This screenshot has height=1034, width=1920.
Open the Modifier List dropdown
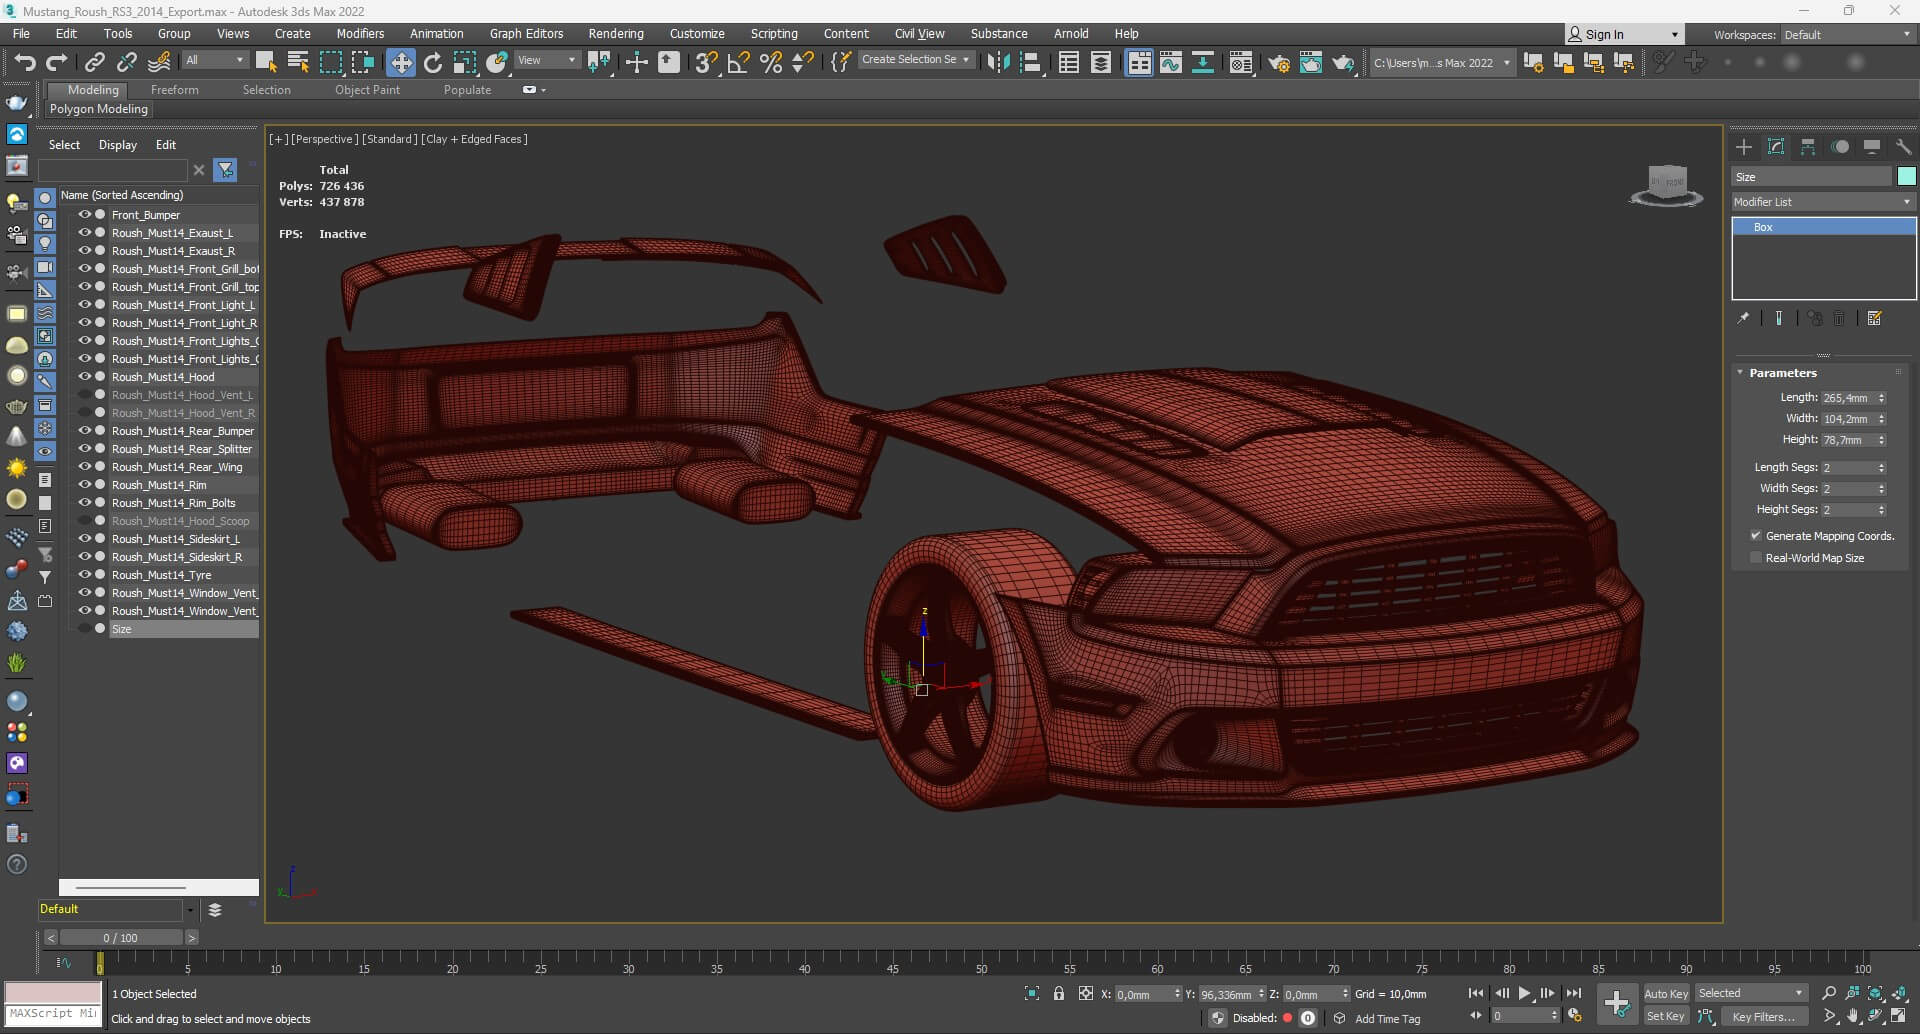pos(1823,202)
